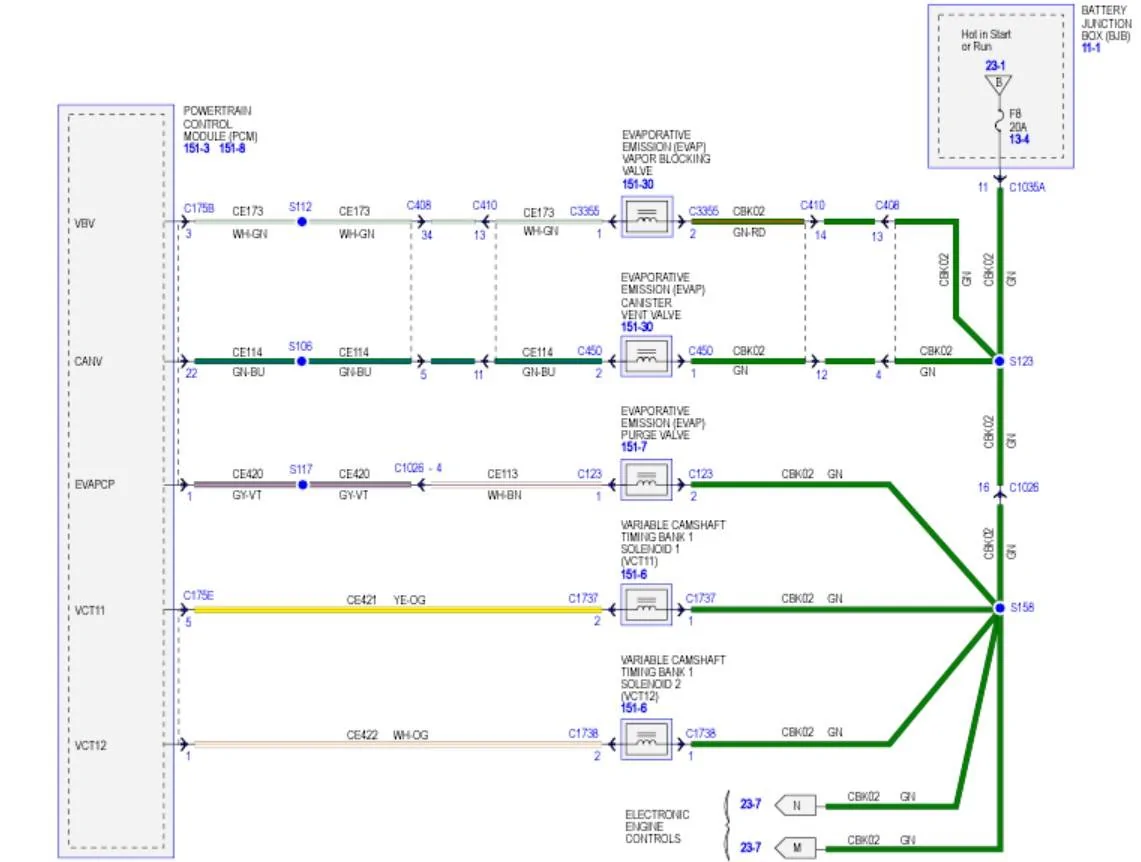Click the S106 splice dot

[302, 361]
